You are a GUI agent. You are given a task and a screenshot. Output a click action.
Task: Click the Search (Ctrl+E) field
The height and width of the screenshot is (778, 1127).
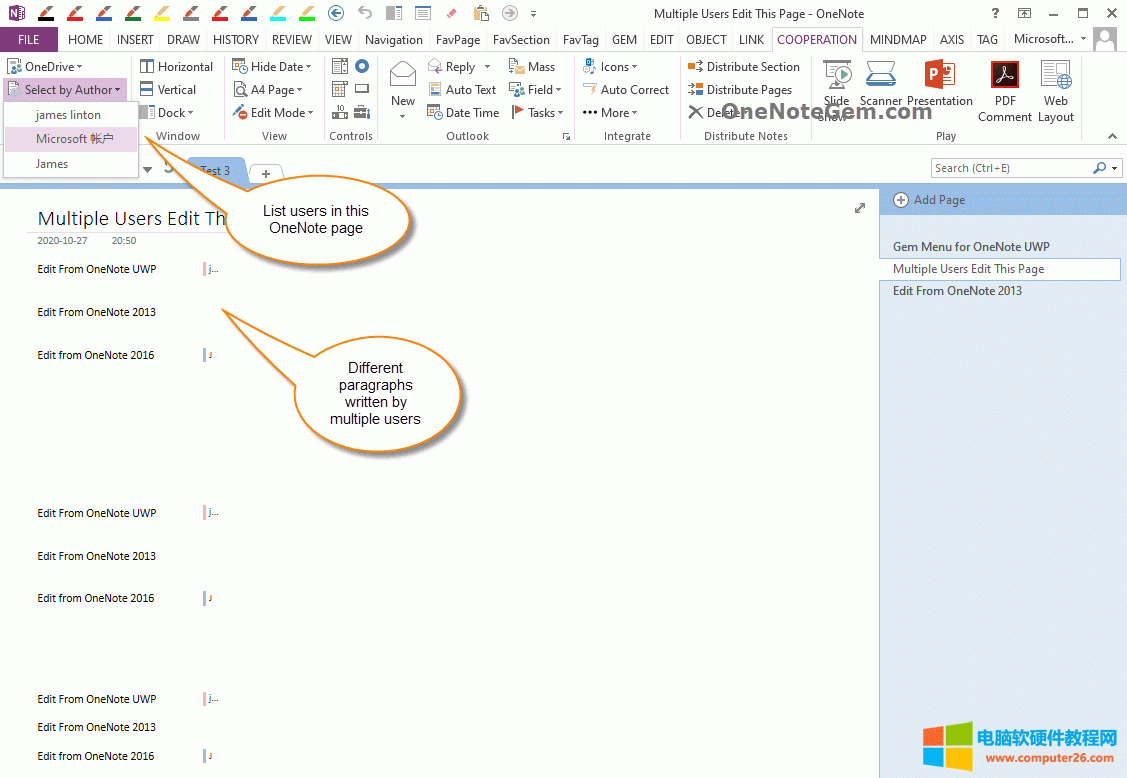(x=1010, y=168)
